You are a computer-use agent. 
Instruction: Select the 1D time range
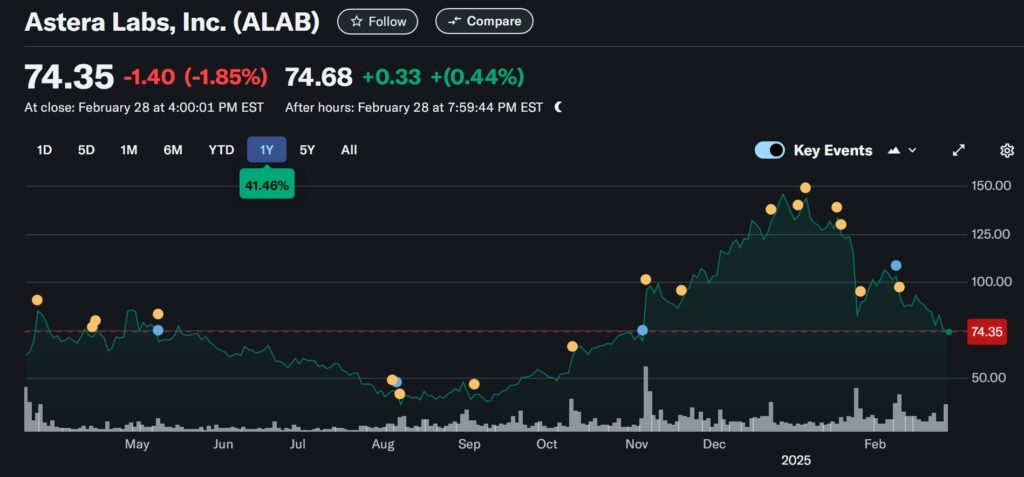tap(44, 150)
